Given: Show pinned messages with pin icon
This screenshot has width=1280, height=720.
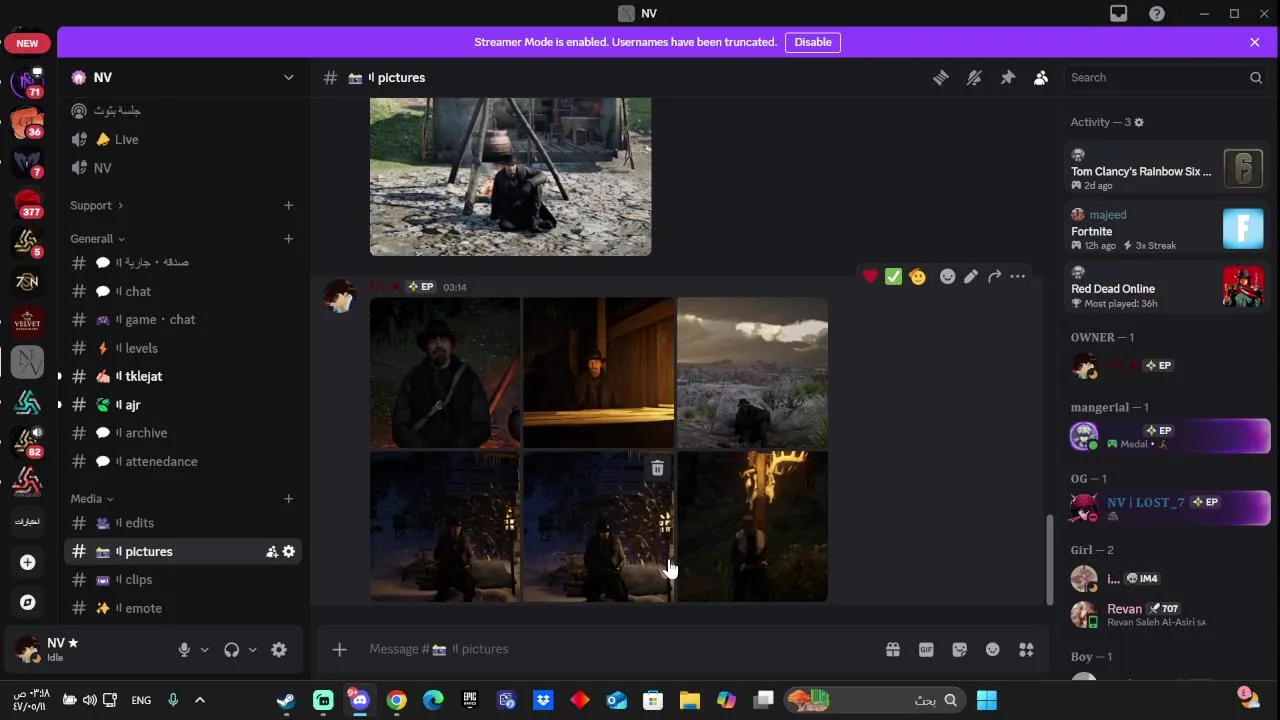Looking at the screenshot, I should [x=1007, y=77].
